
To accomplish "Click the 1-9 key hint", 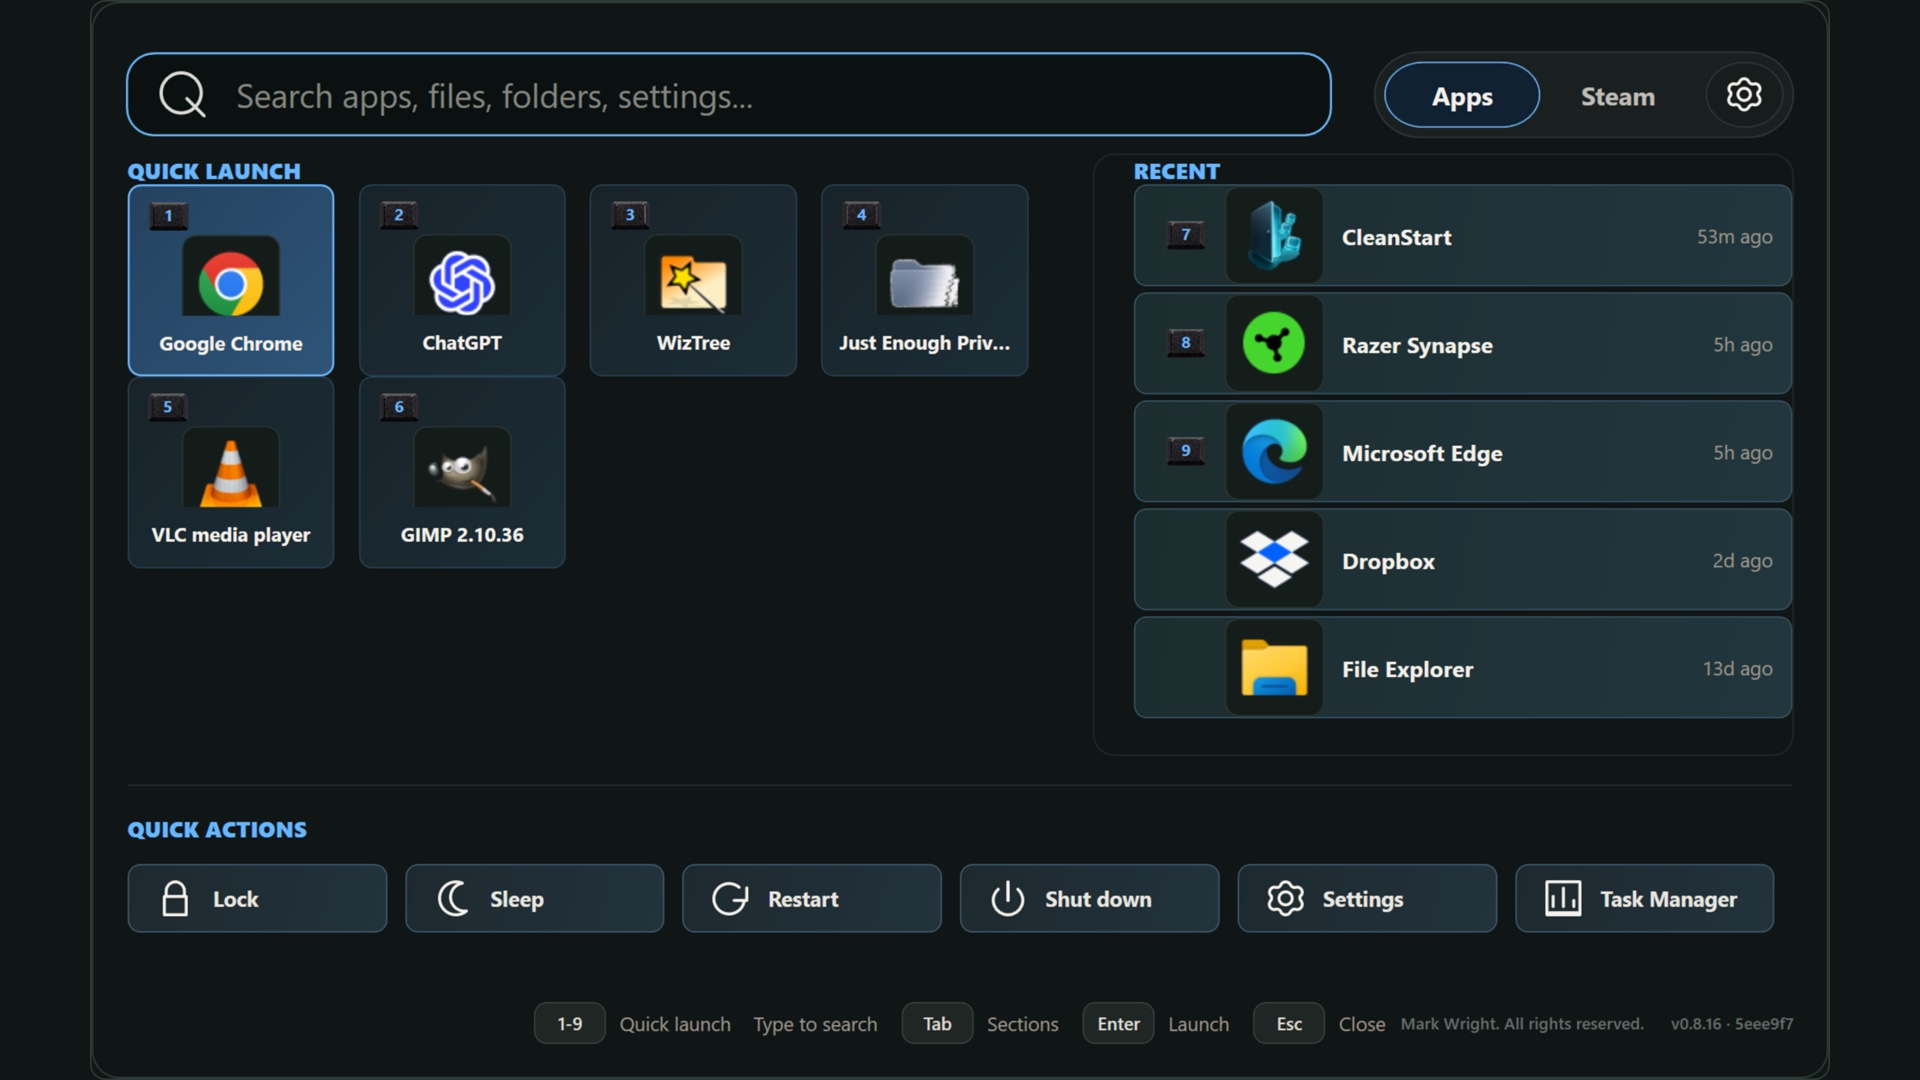I will [569, 1023].
